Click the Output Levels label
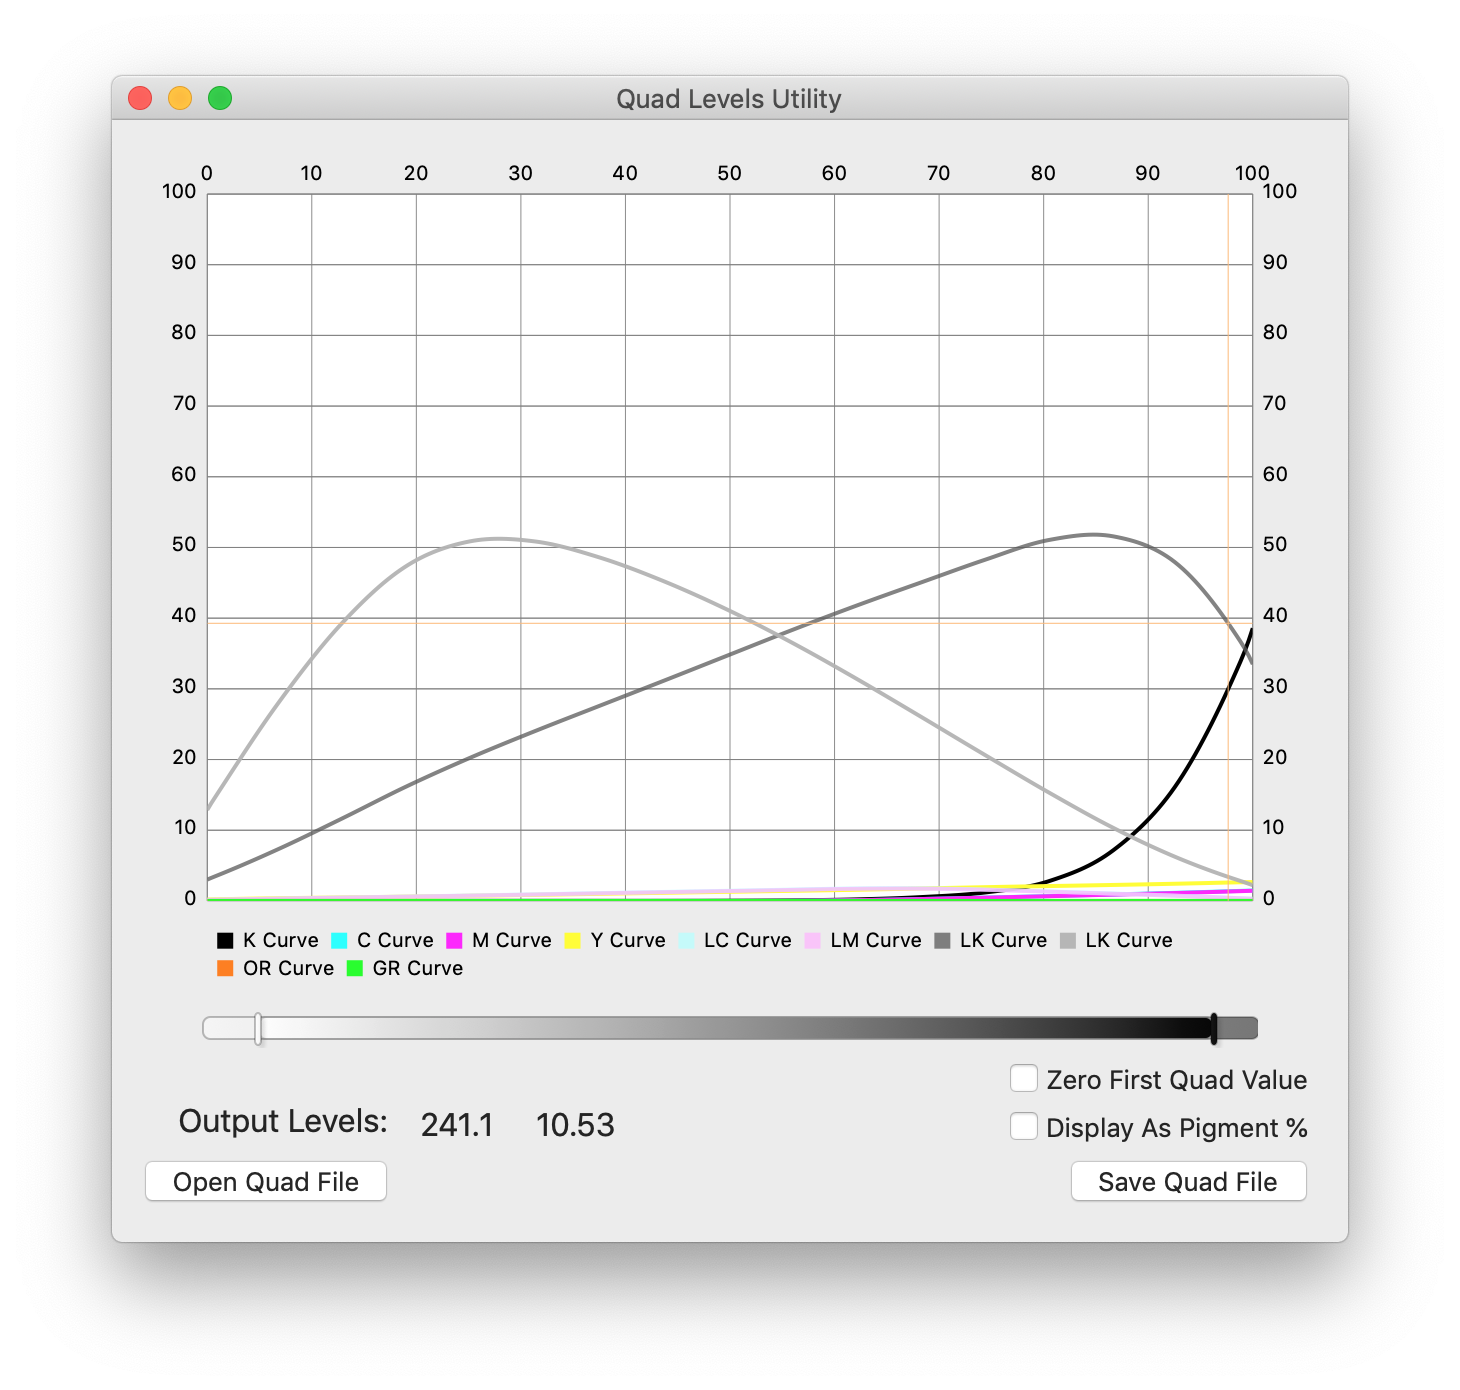The height and width of the screenshot is (1390, 1460). point(283,1122)
